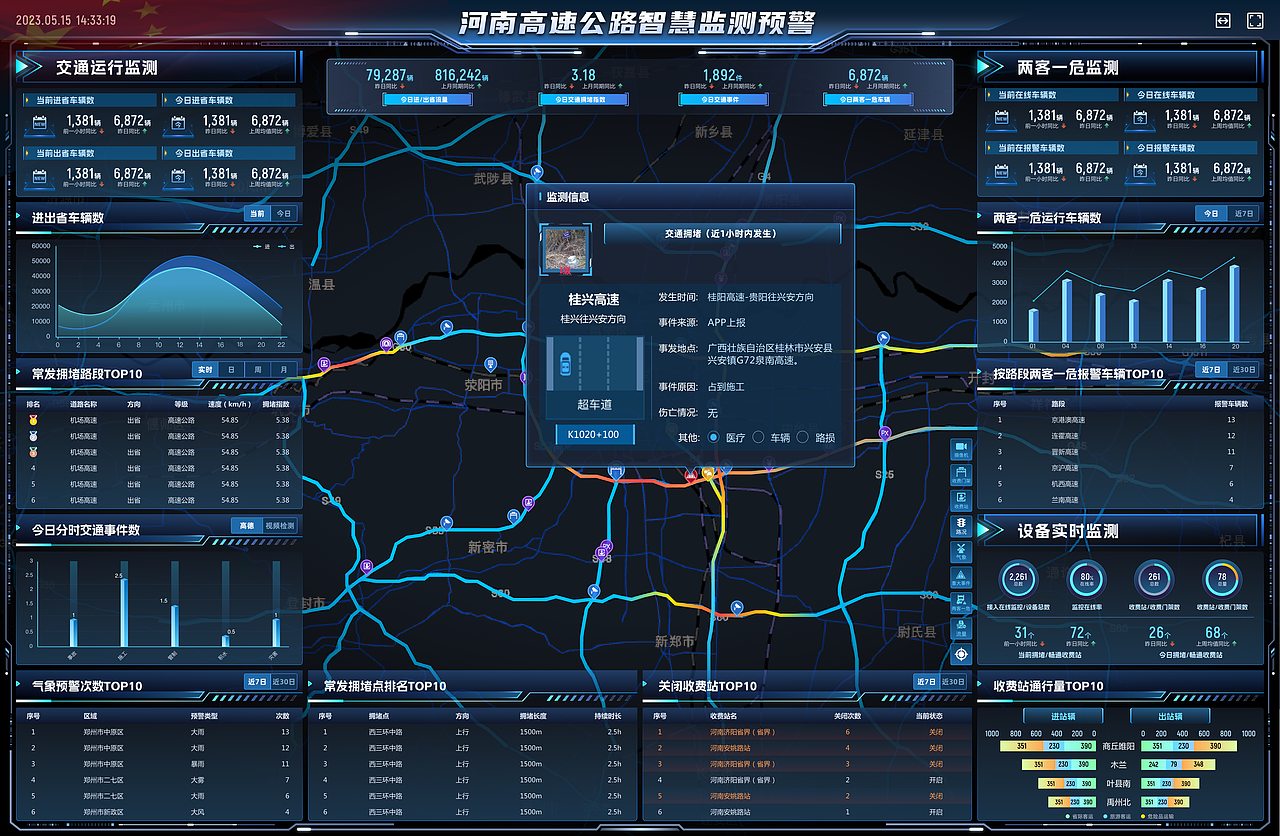1280x836 pixels.
Task: Click the K1020+100 stake number button
Action: (594, 434)
